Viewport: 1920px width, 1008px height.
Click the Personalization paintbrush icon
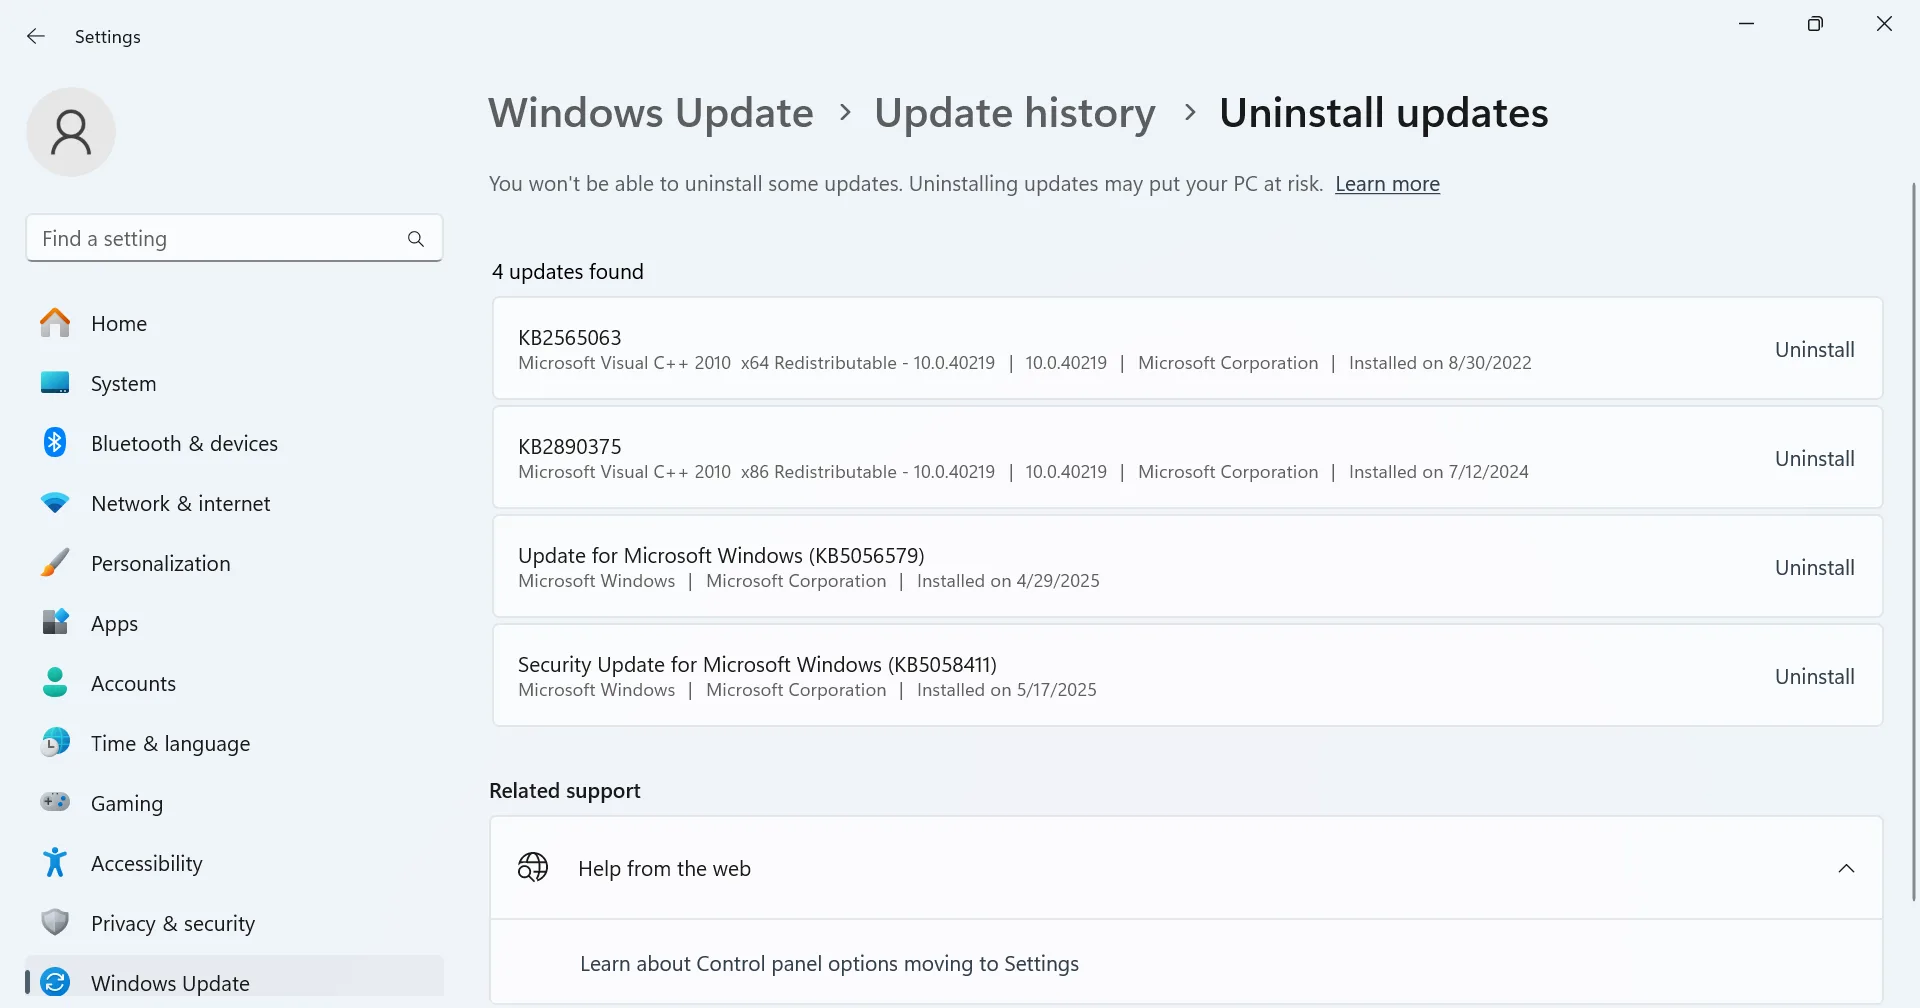(55, 563)
